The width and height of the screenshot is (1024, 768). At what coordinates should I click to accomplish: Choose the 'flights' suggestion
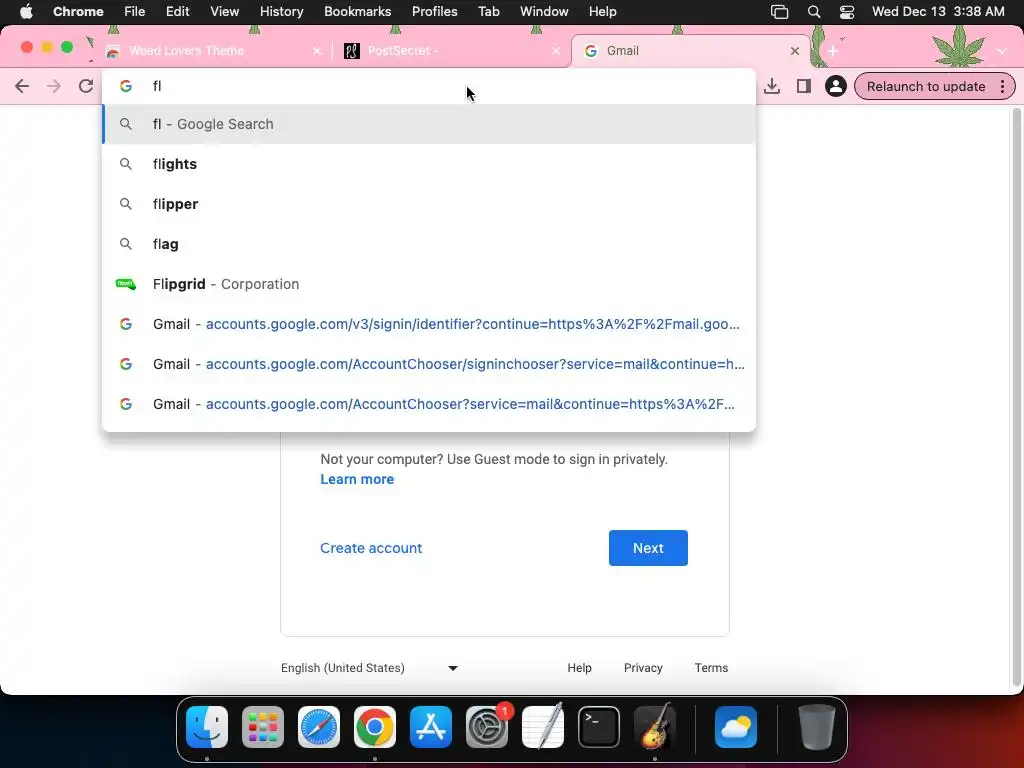tap(429, 164)
